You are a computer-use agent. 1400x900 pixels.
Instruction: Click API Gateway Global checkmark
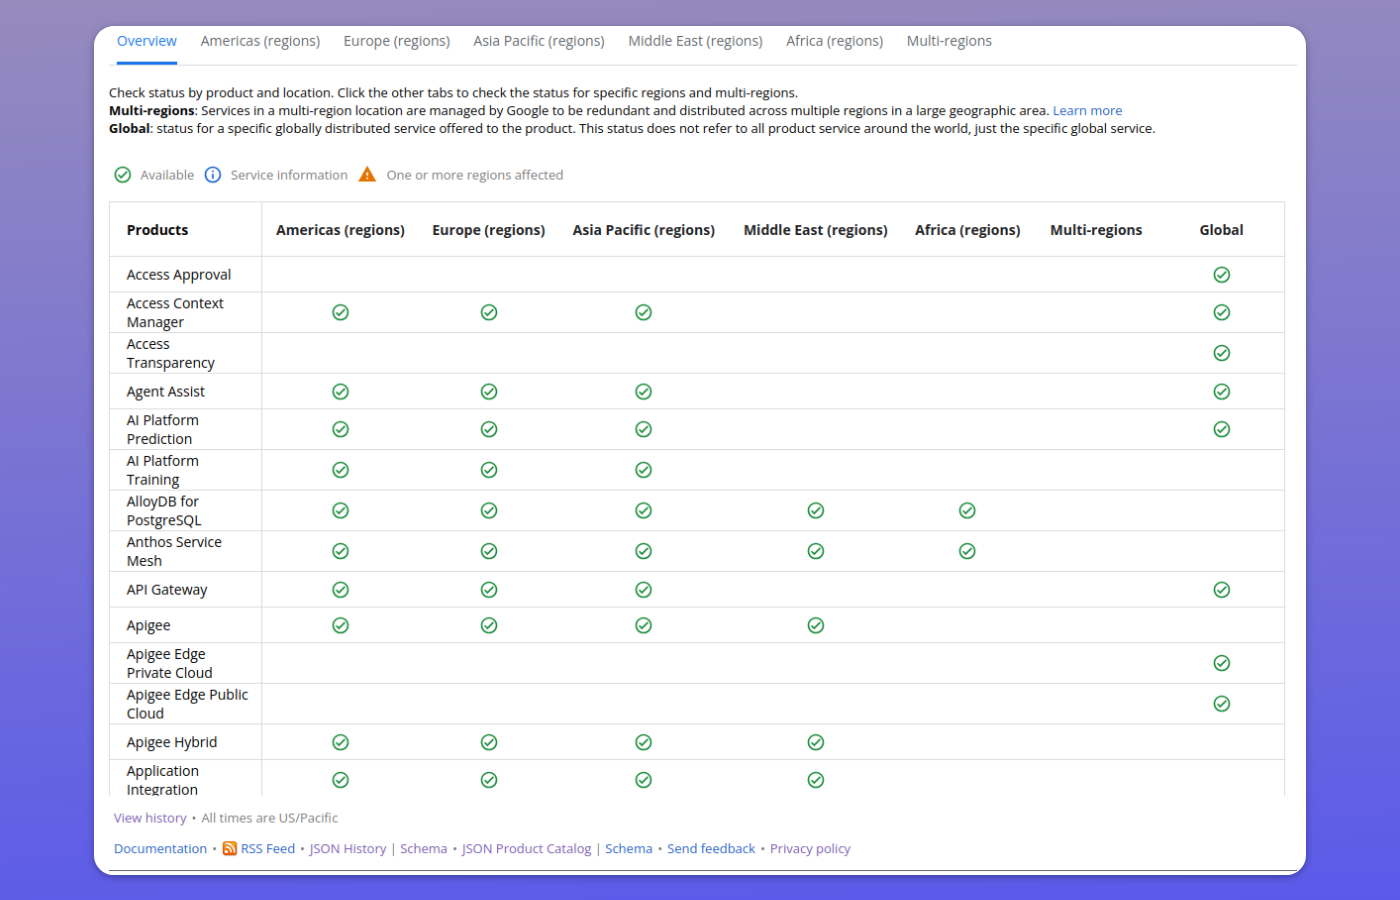(1221, 590)
